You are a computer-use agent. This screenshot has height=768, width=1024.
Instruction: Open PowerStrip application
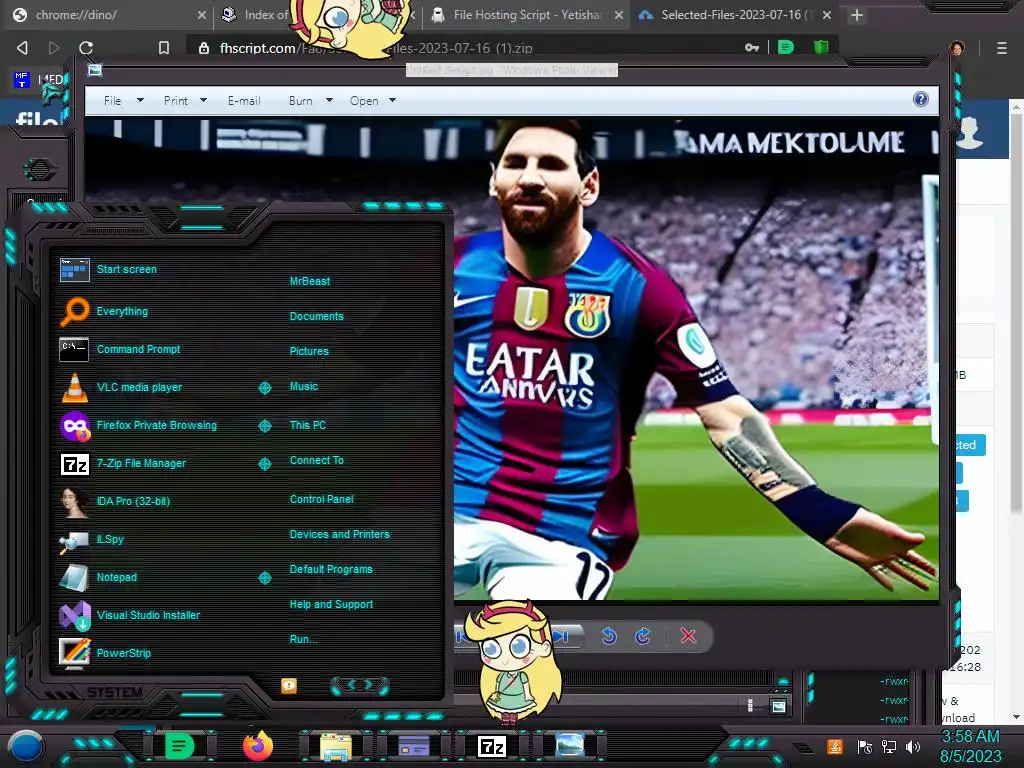pyautogui.click(x=105, y=653)
